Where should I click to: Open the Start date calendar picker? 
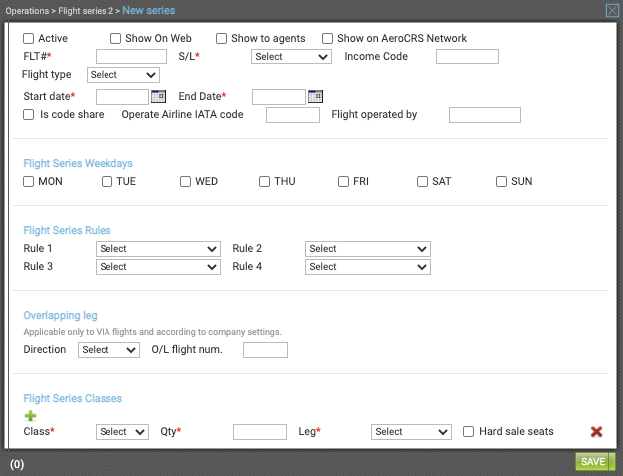(158, 96)
